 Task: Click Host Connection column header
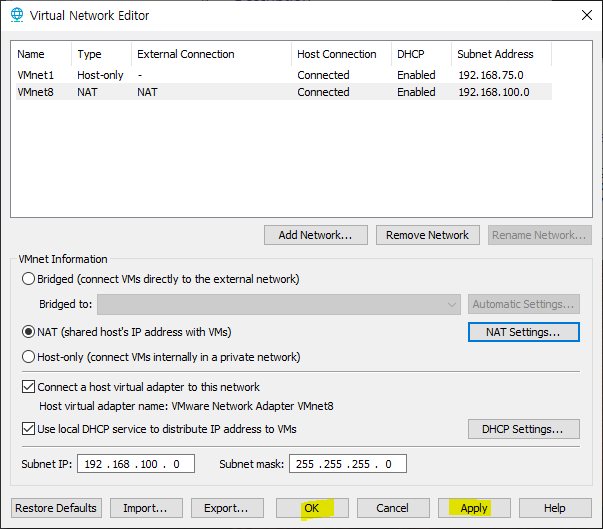click(341, 54)
